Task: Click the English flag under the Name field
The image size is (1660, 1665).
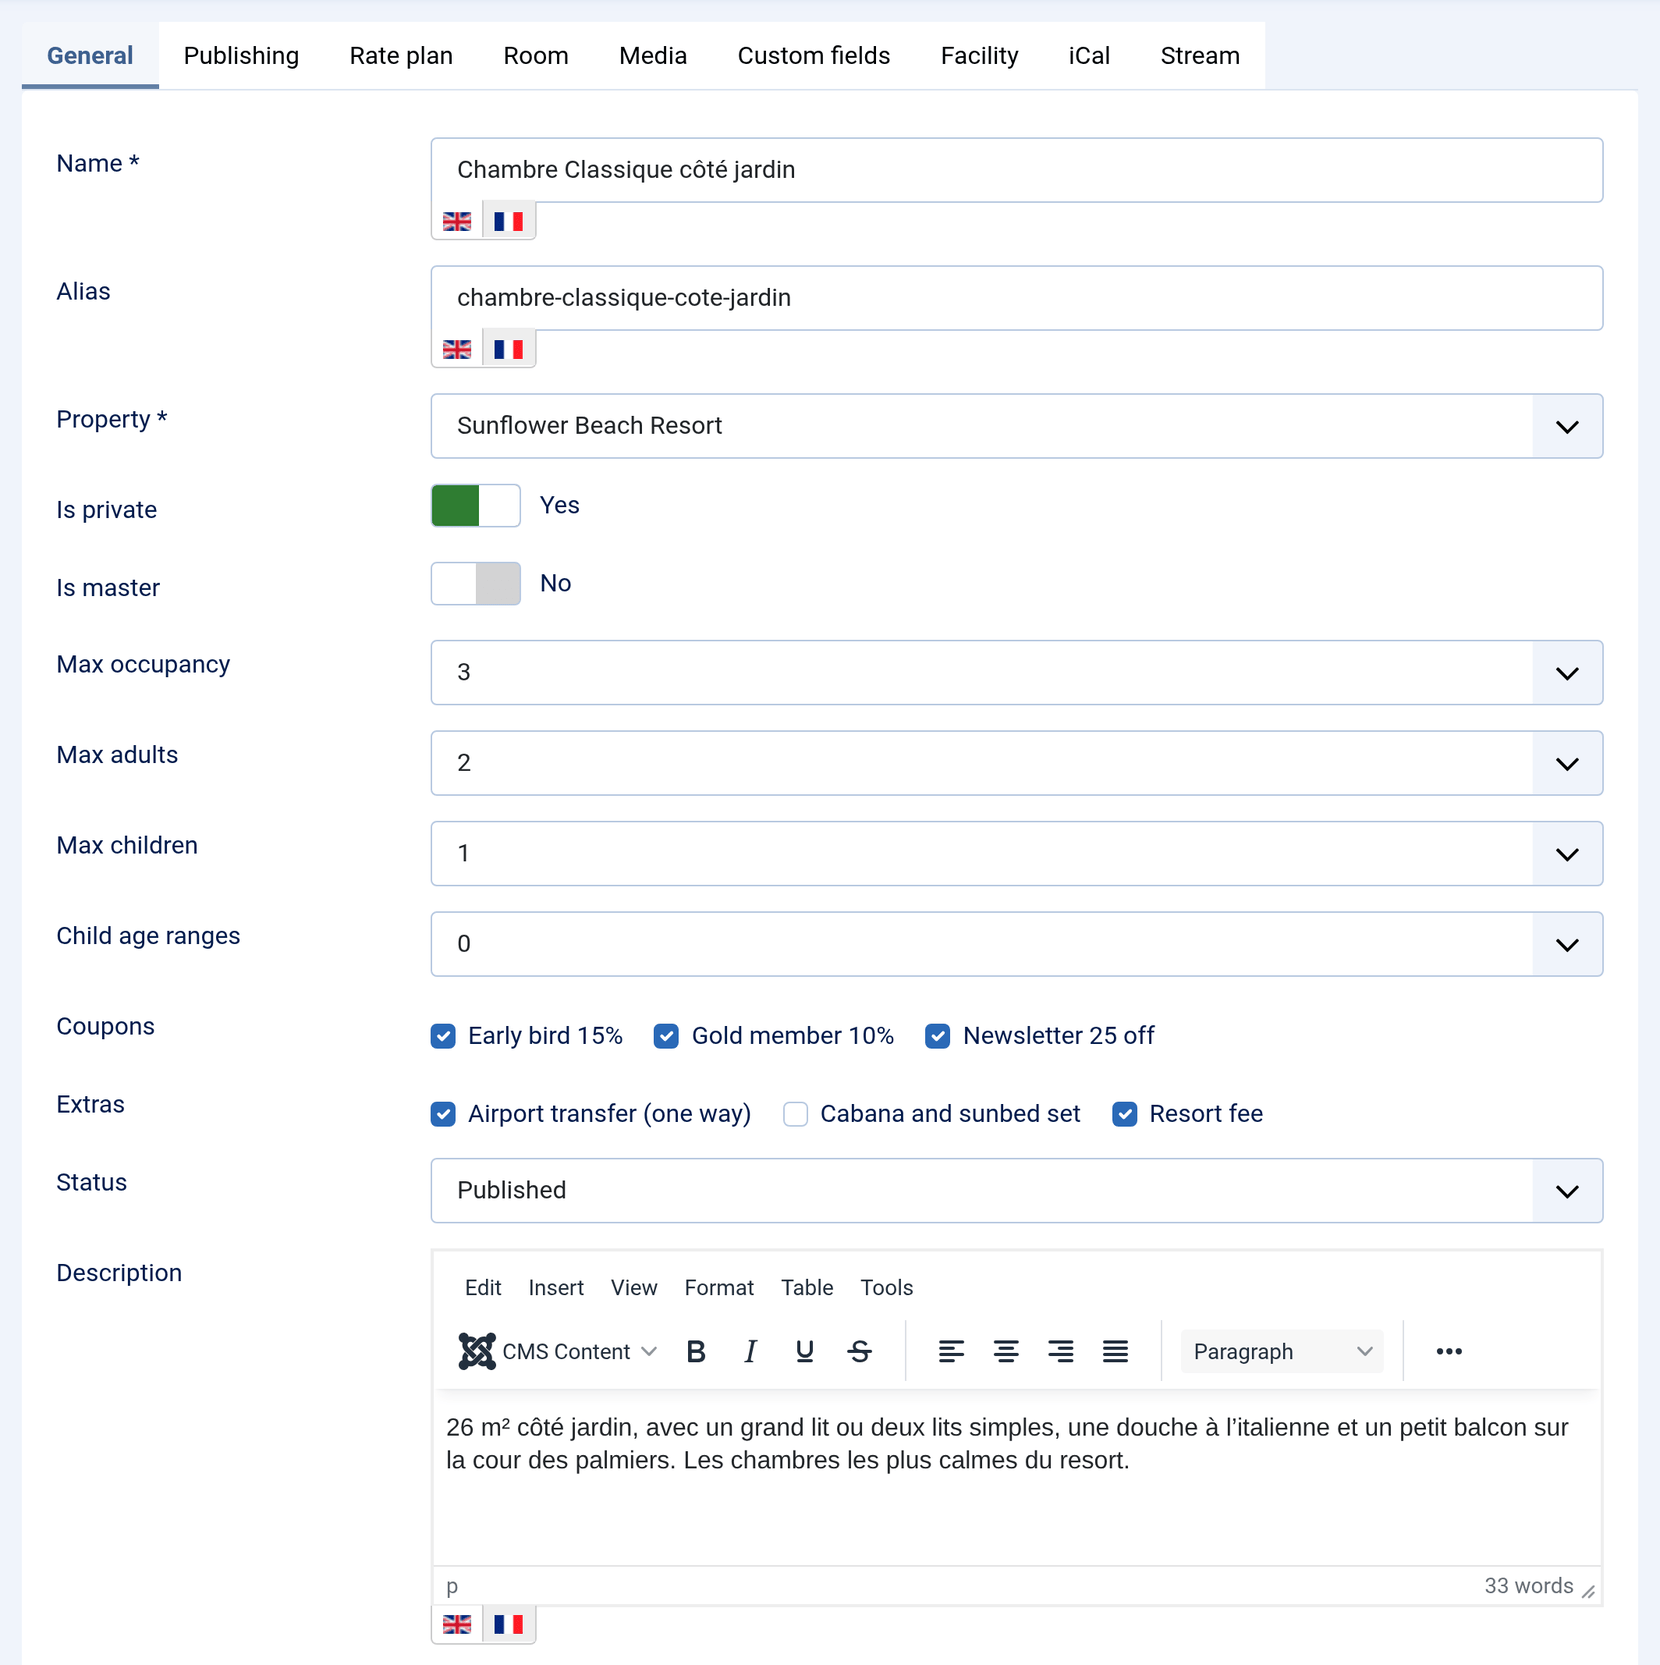Action: 457,221
